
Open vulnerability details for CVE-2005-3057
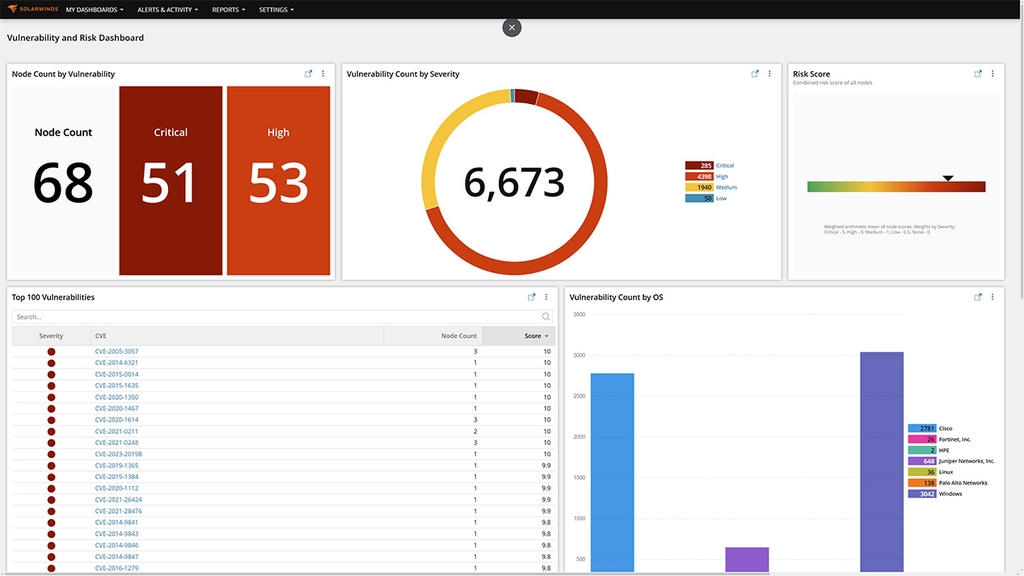click(114, 350)
